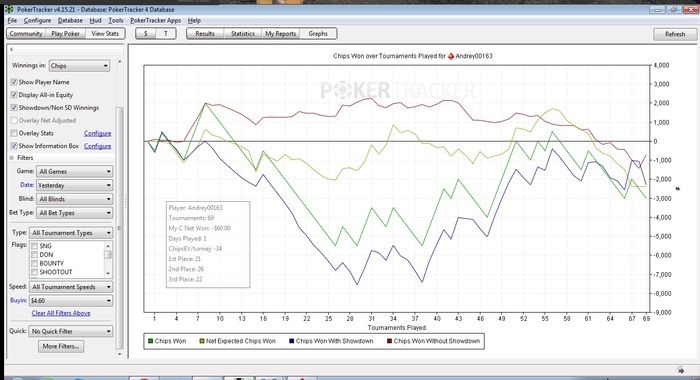The image size is (700, 380).
Task: Click the S (cash) mode button
Action: click(x=146, y=33)
